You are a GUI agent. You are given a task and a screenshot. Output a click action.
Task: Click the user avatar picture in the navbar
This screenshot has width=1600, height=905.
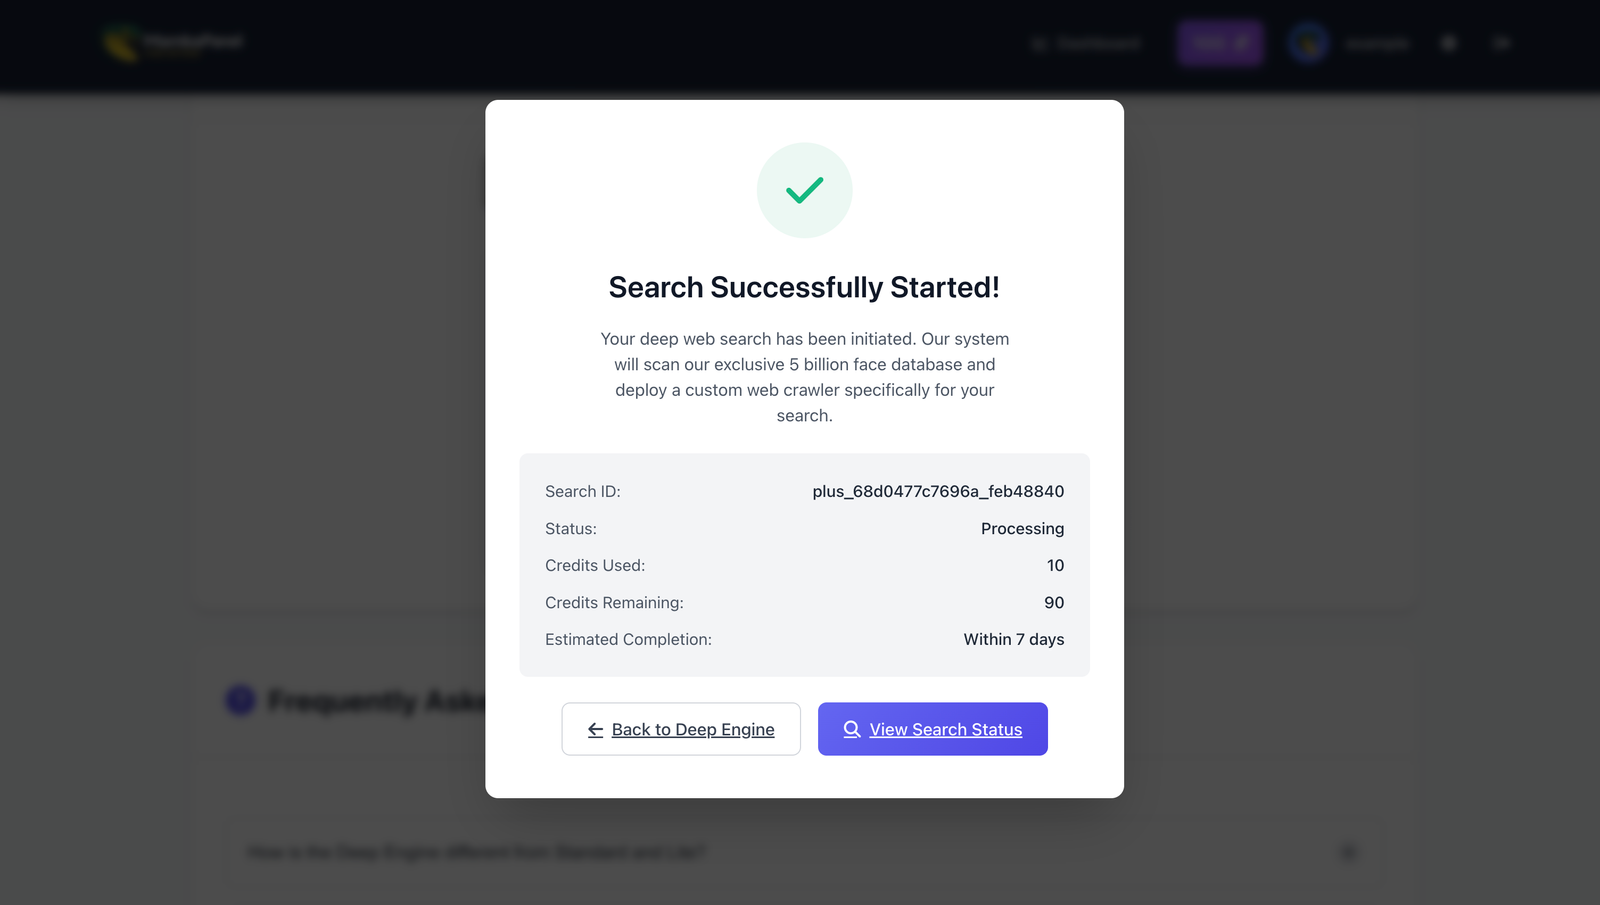(x=1307, y=43)
